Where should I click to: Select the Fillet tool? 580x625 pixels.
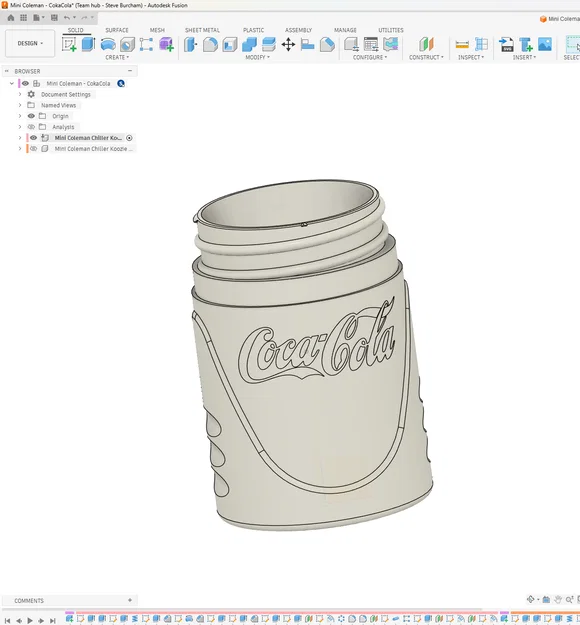210,44
